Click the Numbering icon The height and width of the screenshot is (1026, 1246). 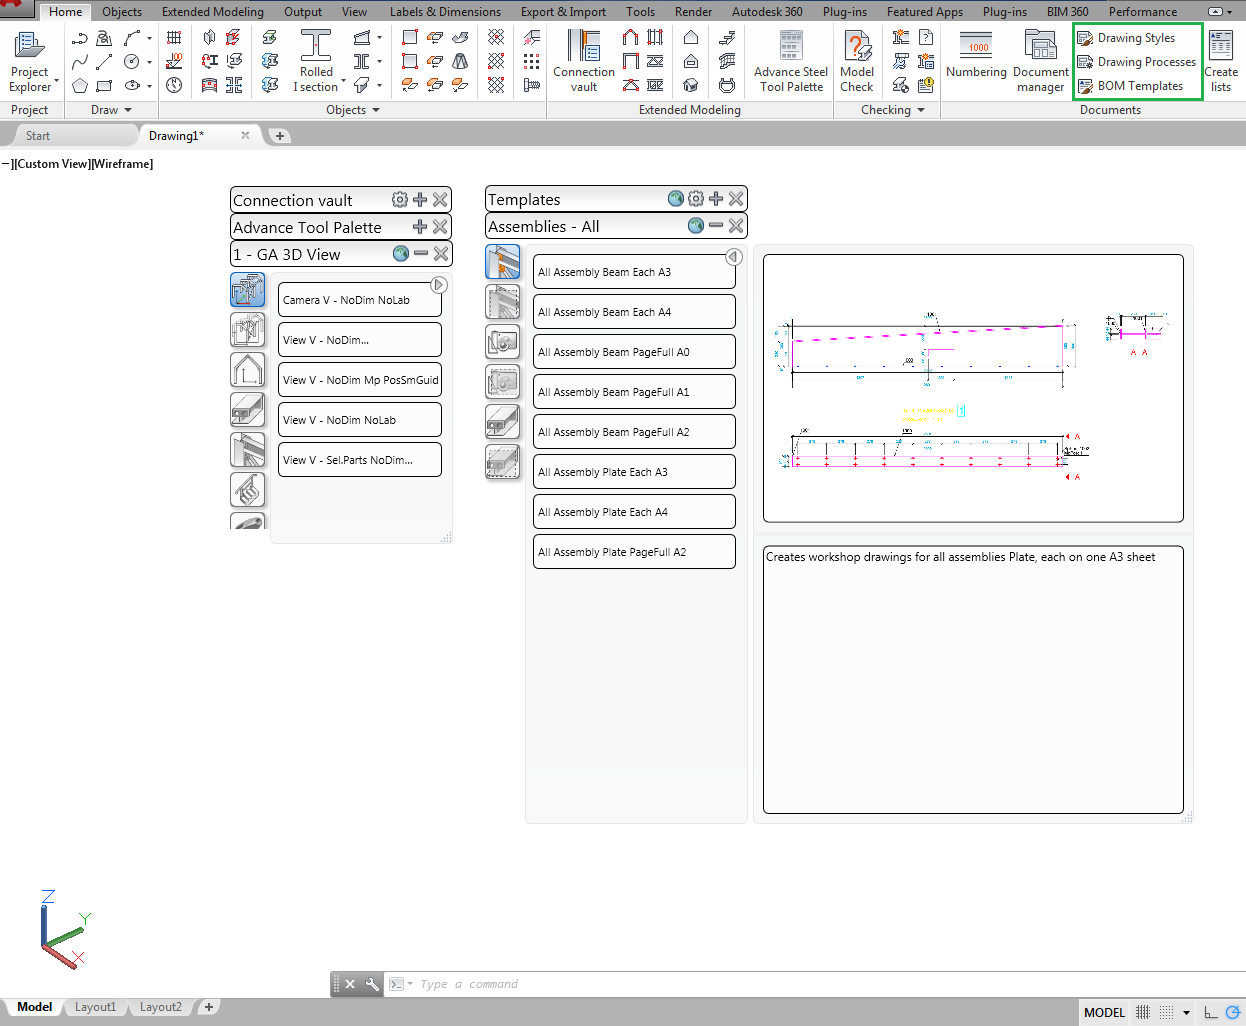[x=976, y=56]
